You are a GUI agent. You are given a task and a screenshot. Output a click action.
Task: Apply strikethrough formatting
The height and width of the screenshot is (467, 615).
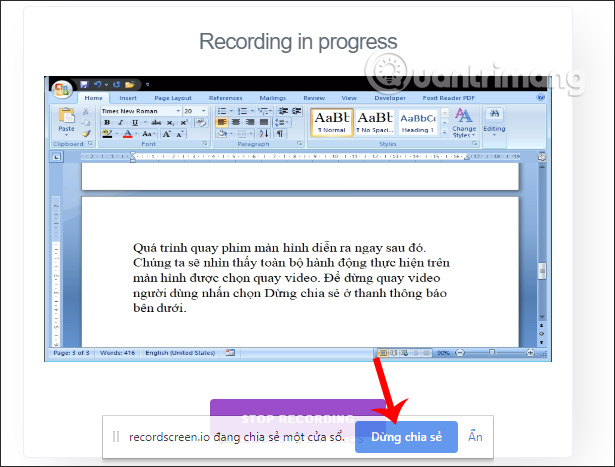[156, 122]
